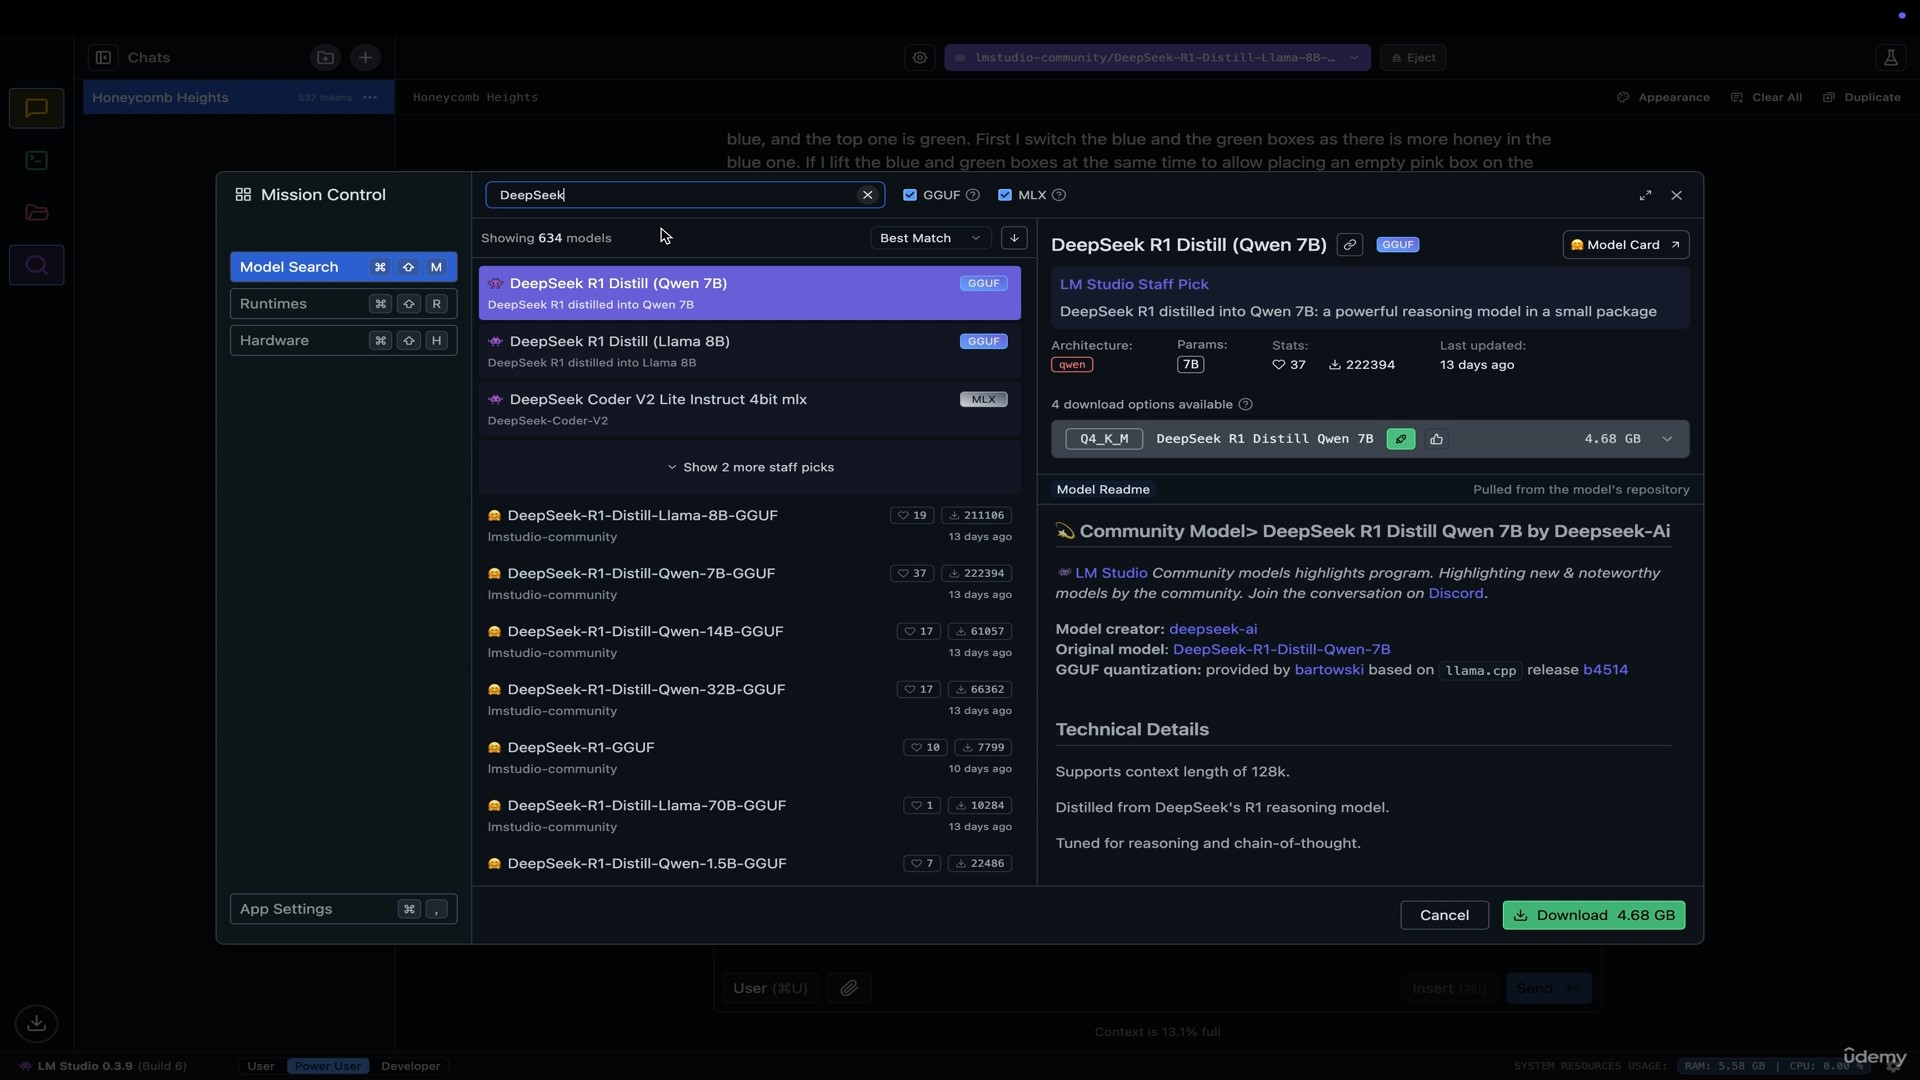Viewport: 1920px width, 1080px height.
Task: Switch to Developer mode
Action: [411, 1066]
